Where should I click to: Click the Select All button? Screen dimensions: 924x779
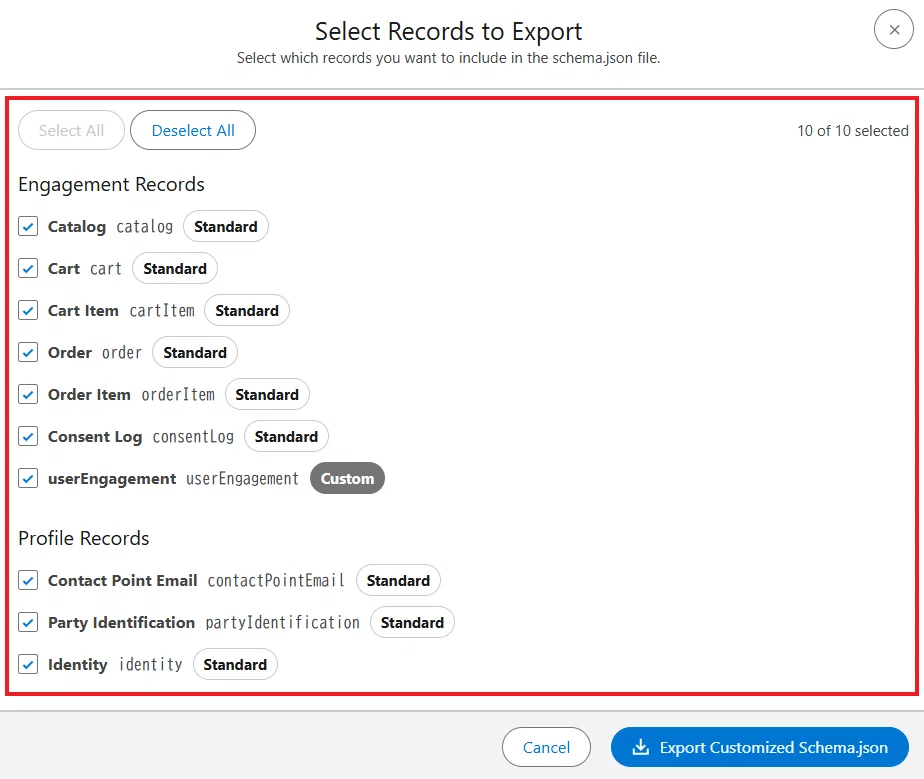[71, 130]
